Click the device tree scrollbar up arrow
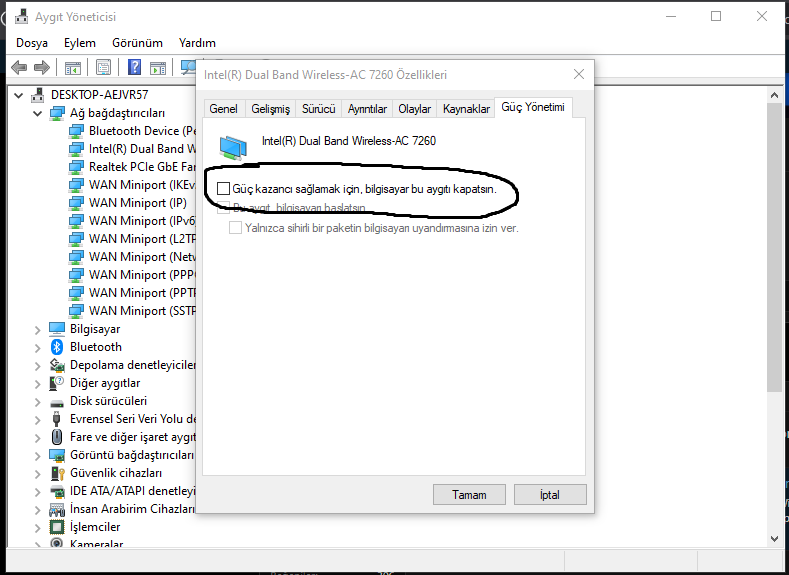This screenshot has height=575, width=789. [774, 95]
